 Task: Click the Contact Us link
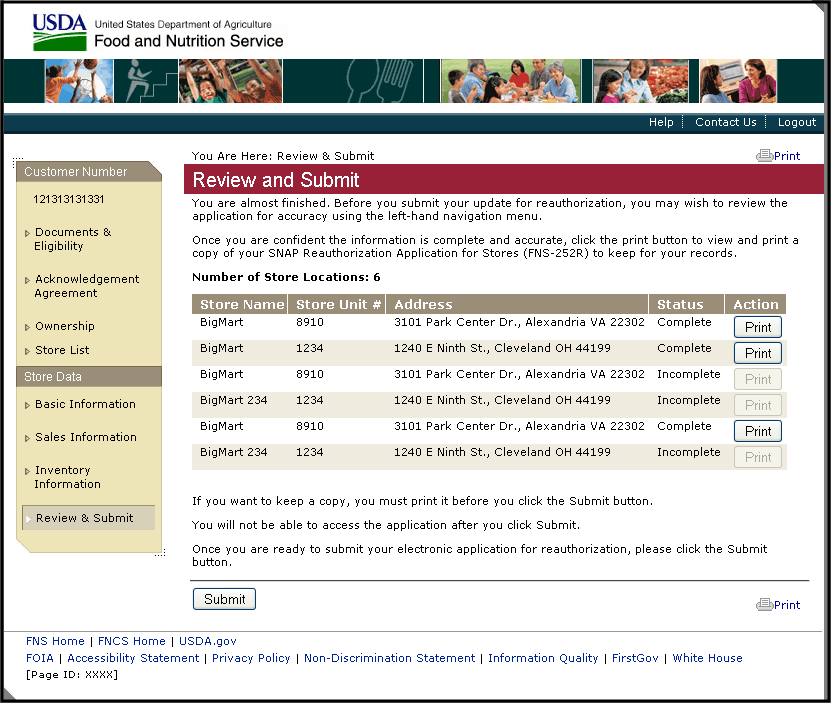click(725, 122)
